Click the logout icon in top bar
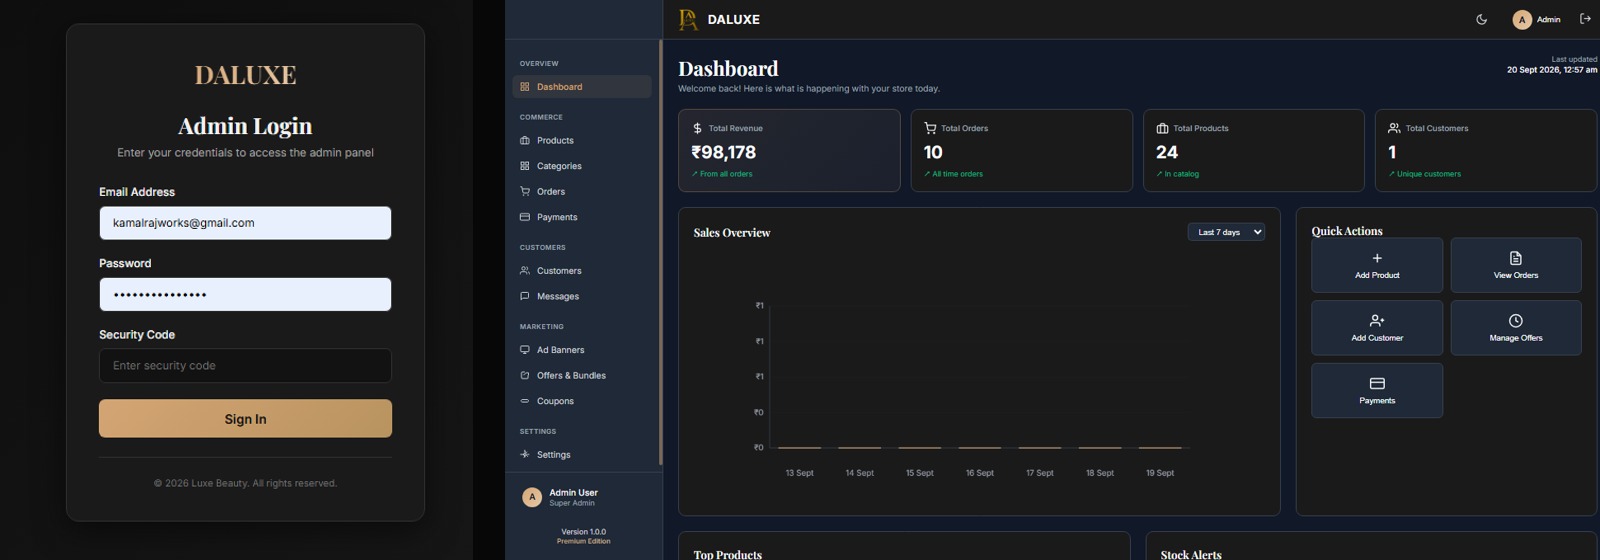 (x=1585, y=19)
